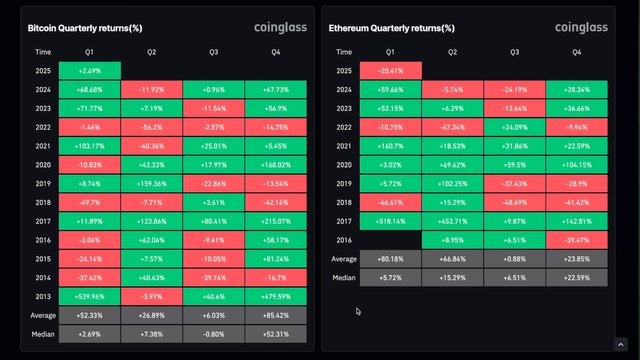Select Bitcoin Q4 column header
The height and width of the screenshot is (360, 640).
(x=276, y=52)
